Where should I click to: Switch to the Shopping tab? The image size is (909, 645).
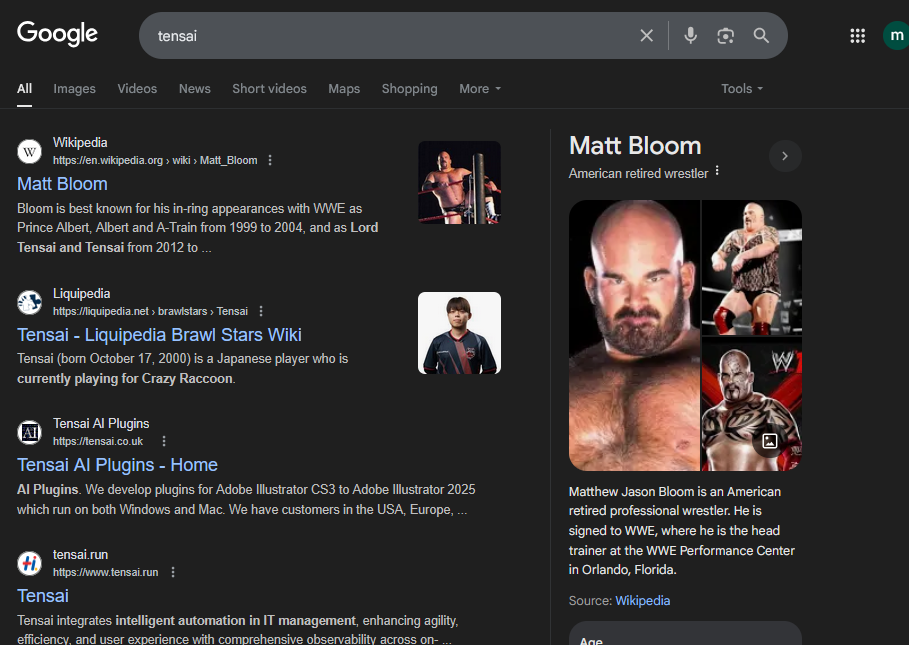(409, 89)
